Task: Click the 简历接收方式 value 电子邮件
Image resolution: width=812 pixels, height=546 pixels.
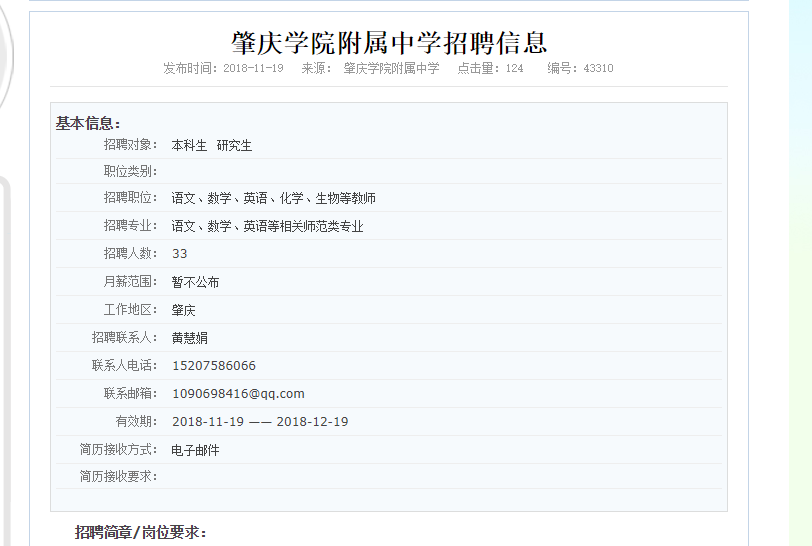Action: pos(195,451)
